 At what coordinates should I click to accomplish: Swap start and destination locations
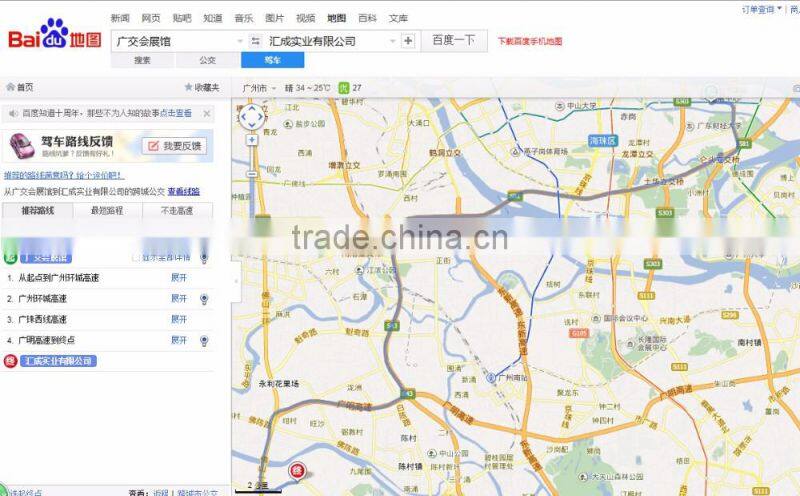[256, 41]
